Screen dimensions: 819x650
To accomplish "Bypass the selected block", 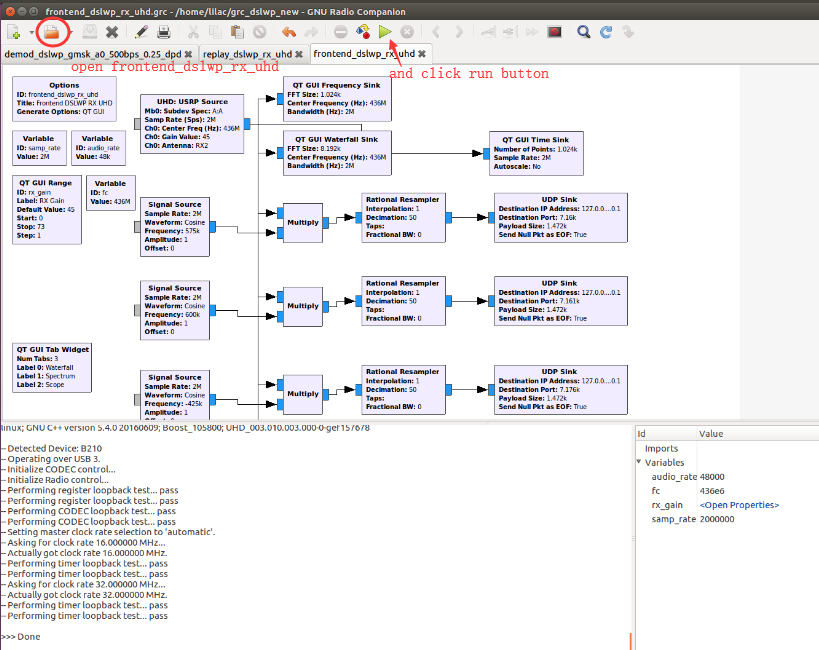I will (x=532, y=32).
